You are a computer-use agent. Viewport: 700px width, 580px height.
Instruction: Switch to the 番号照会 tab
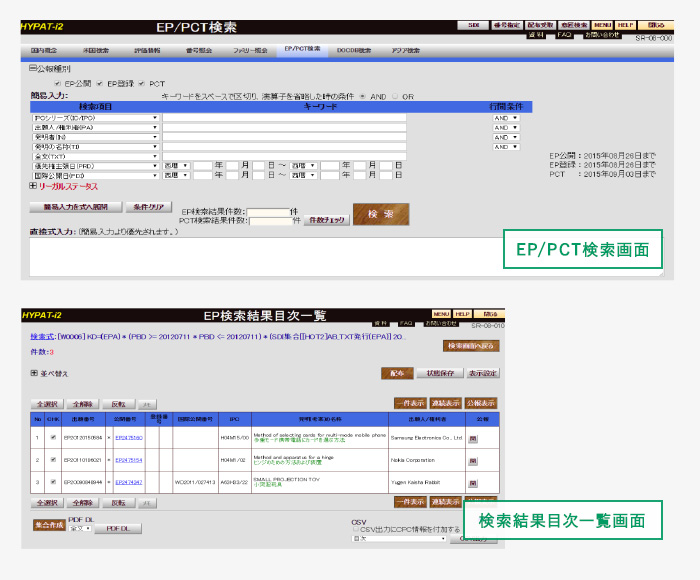pos(199,50)
